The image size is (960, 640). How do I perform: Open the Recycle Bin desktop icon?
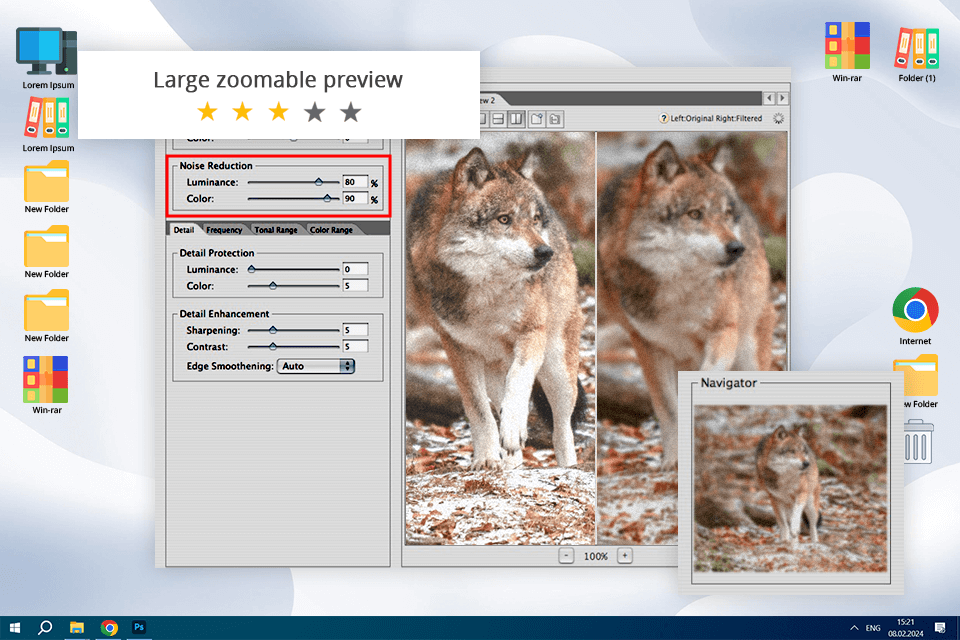pos(918,442)
